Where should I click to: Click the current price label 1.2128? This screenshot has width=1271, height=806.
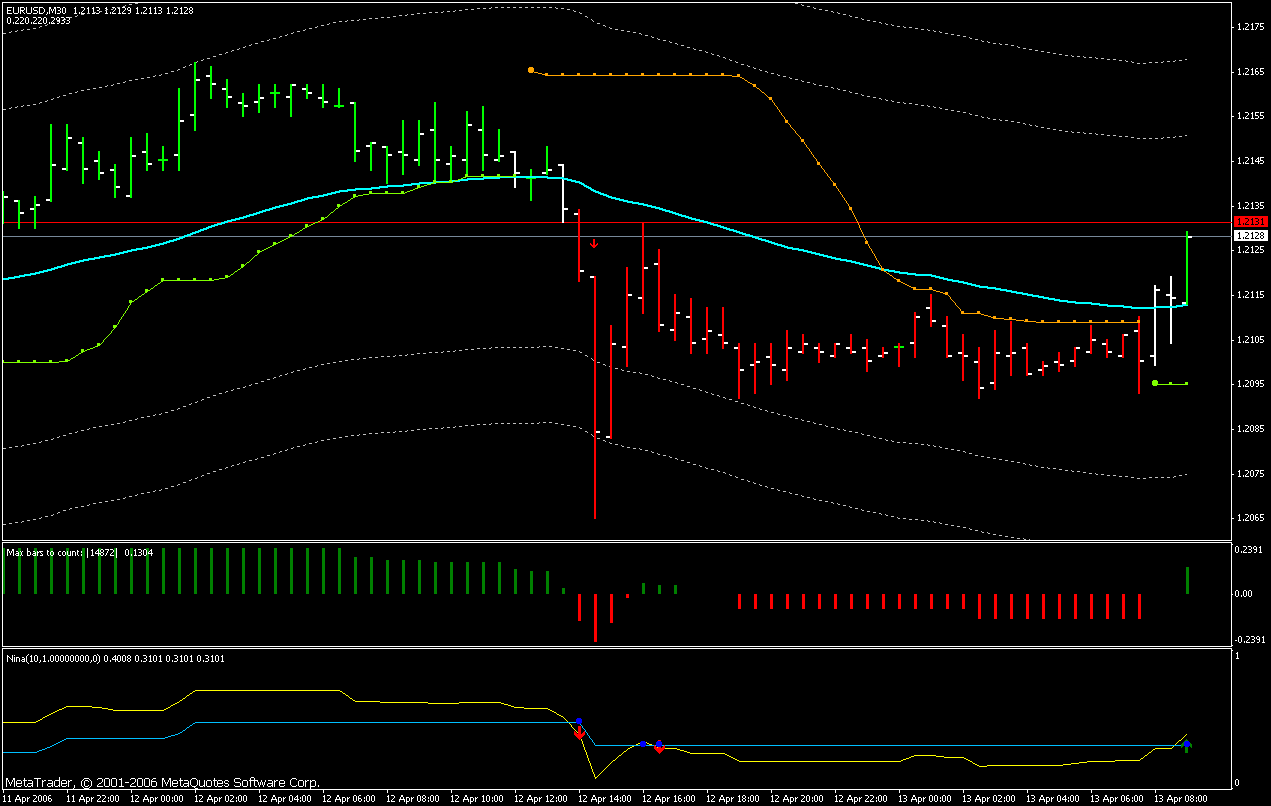(1250, 236)
